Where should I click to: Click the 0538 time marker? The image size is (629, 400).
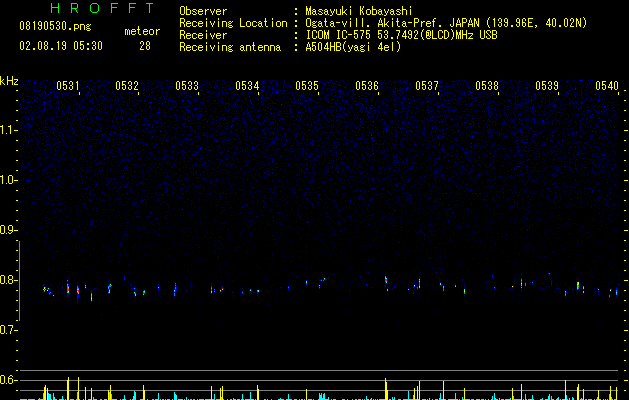[487, 85]
